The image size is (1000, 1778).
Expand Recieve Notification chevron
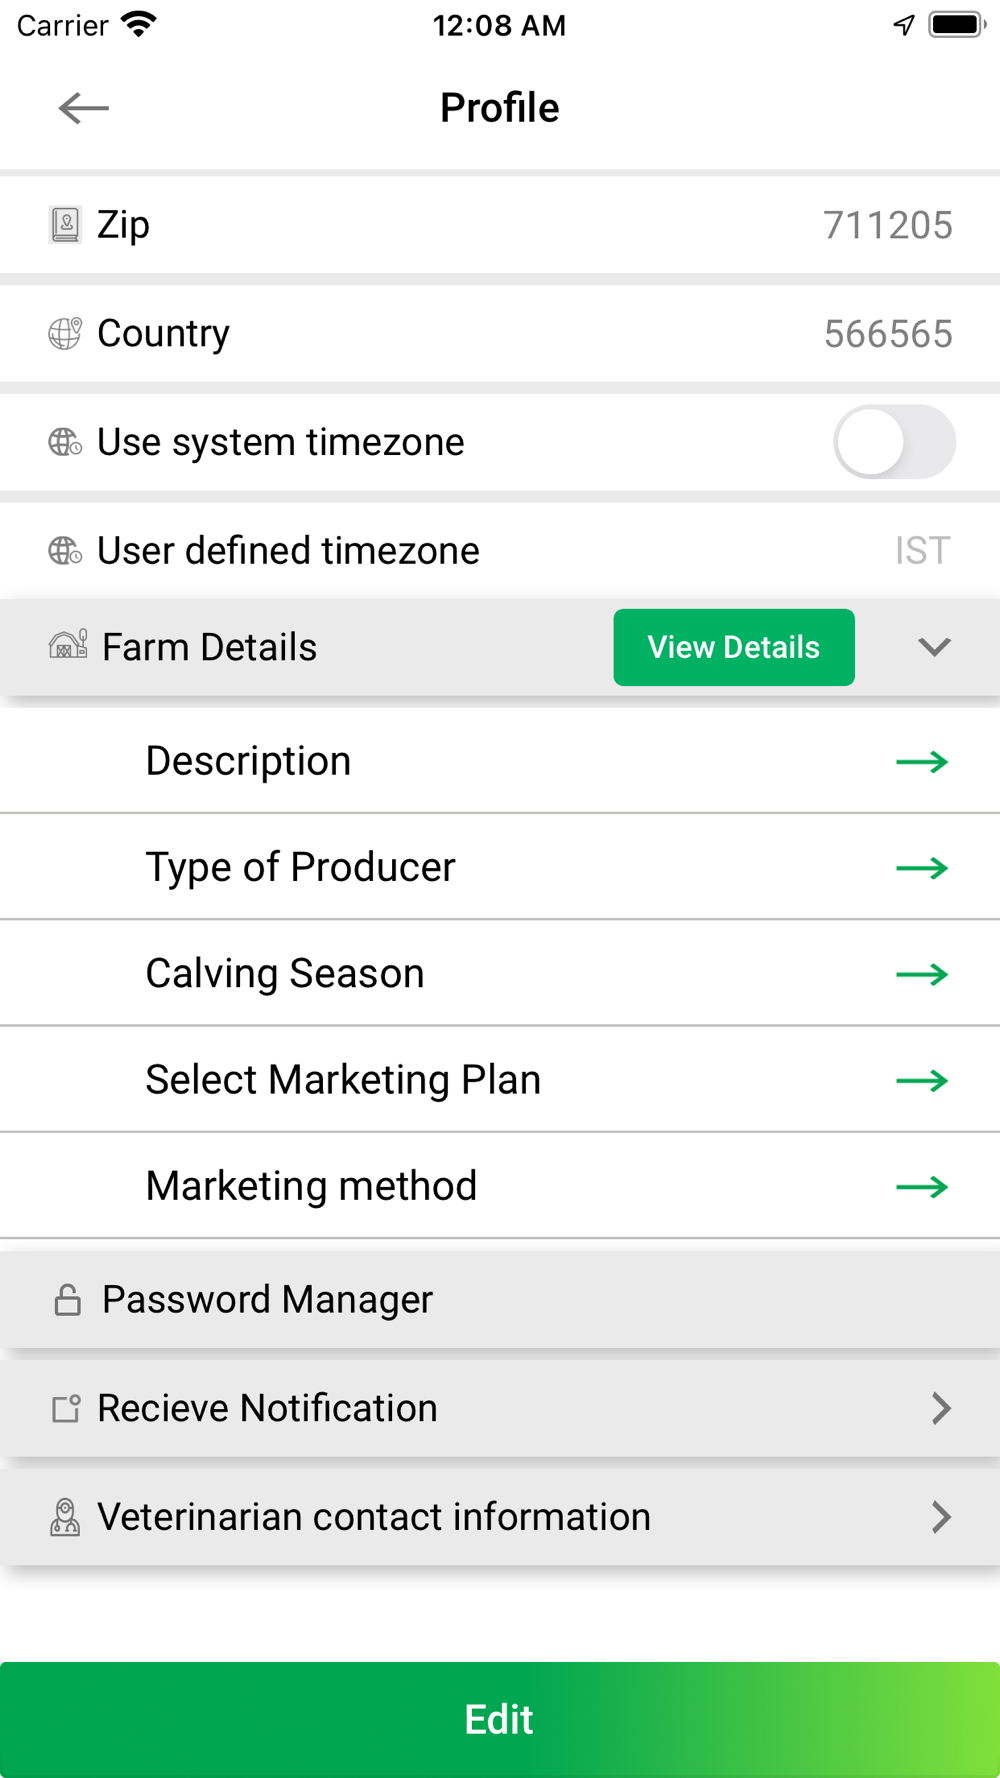click(940, 1408)
